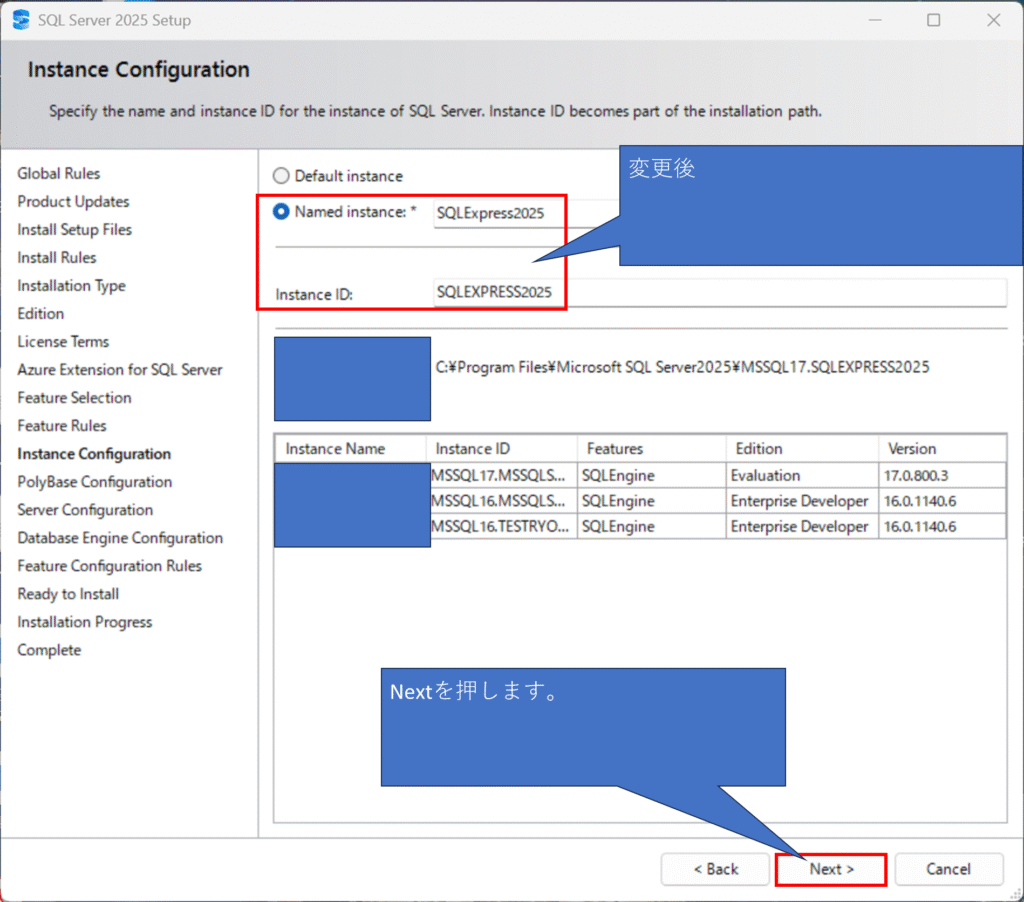The height and width of the screenshot is (902, 1024).
Task: Minimize the SQL Server 2025 Setup window
Action: 875,20
